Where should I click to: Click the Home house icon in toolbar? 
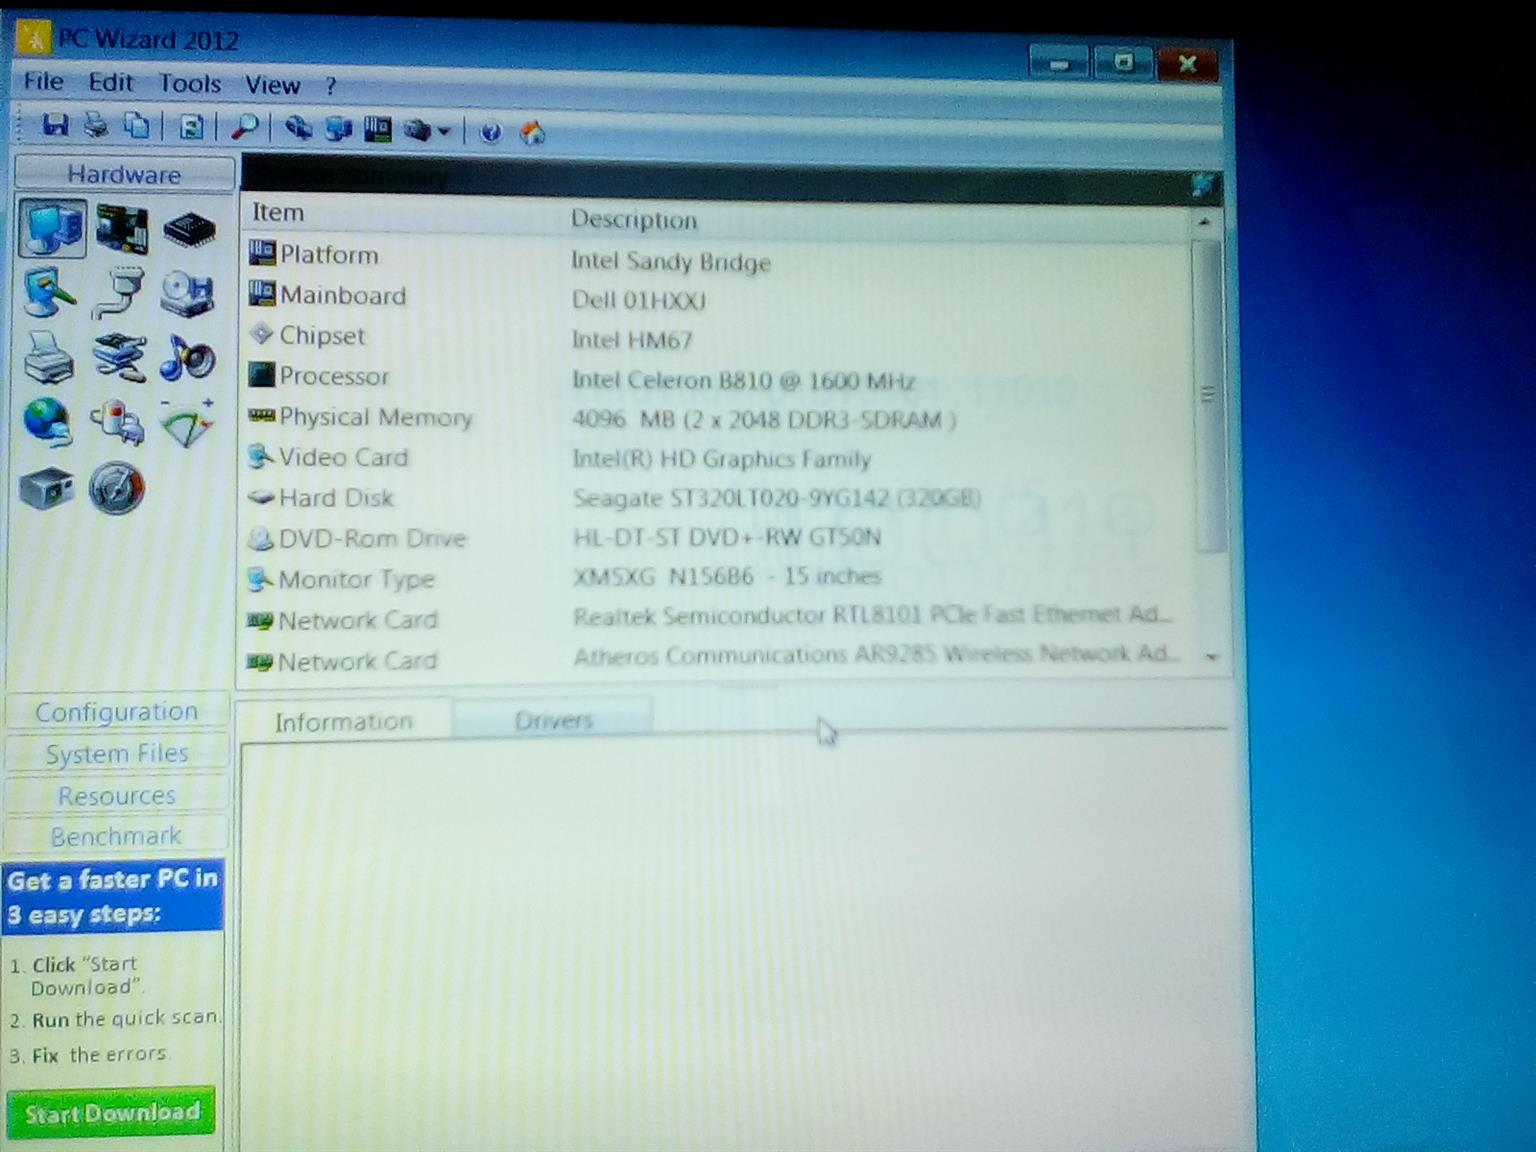point(533,132)
